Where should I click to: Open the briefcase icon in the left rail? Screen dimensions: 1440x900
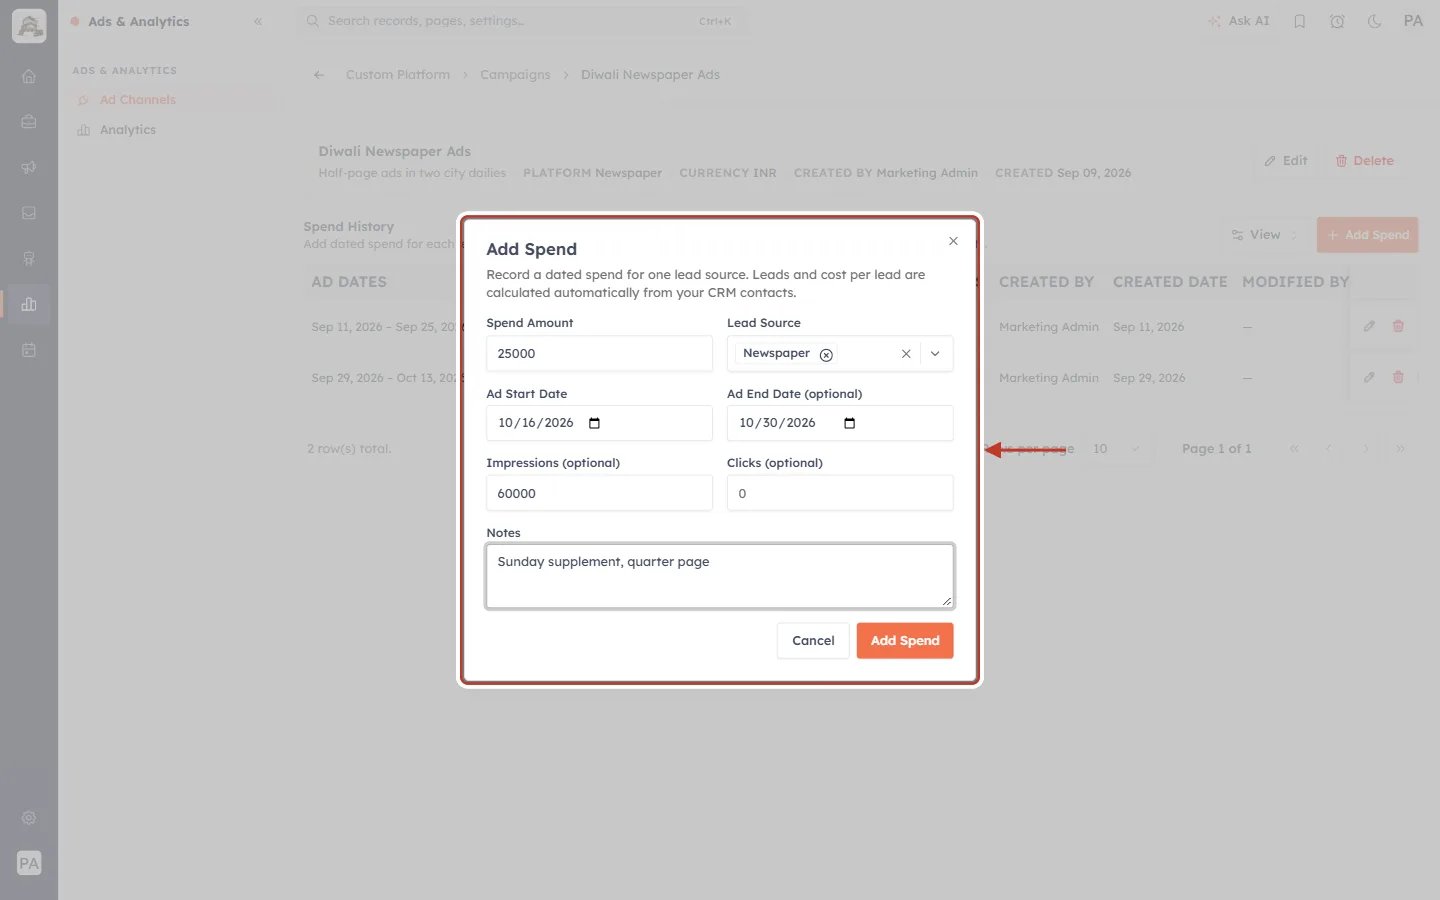click(x=29, y=122)
